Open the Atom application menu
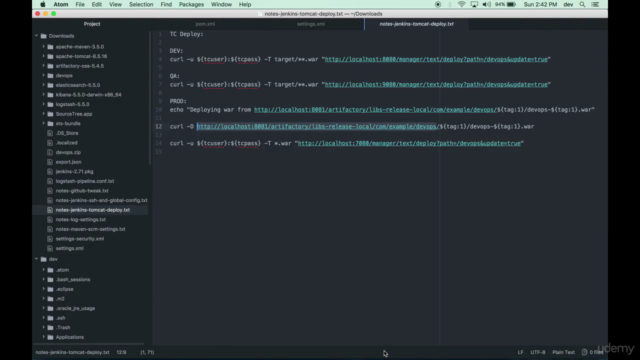640x360 pixels. (x=61, y=4)
